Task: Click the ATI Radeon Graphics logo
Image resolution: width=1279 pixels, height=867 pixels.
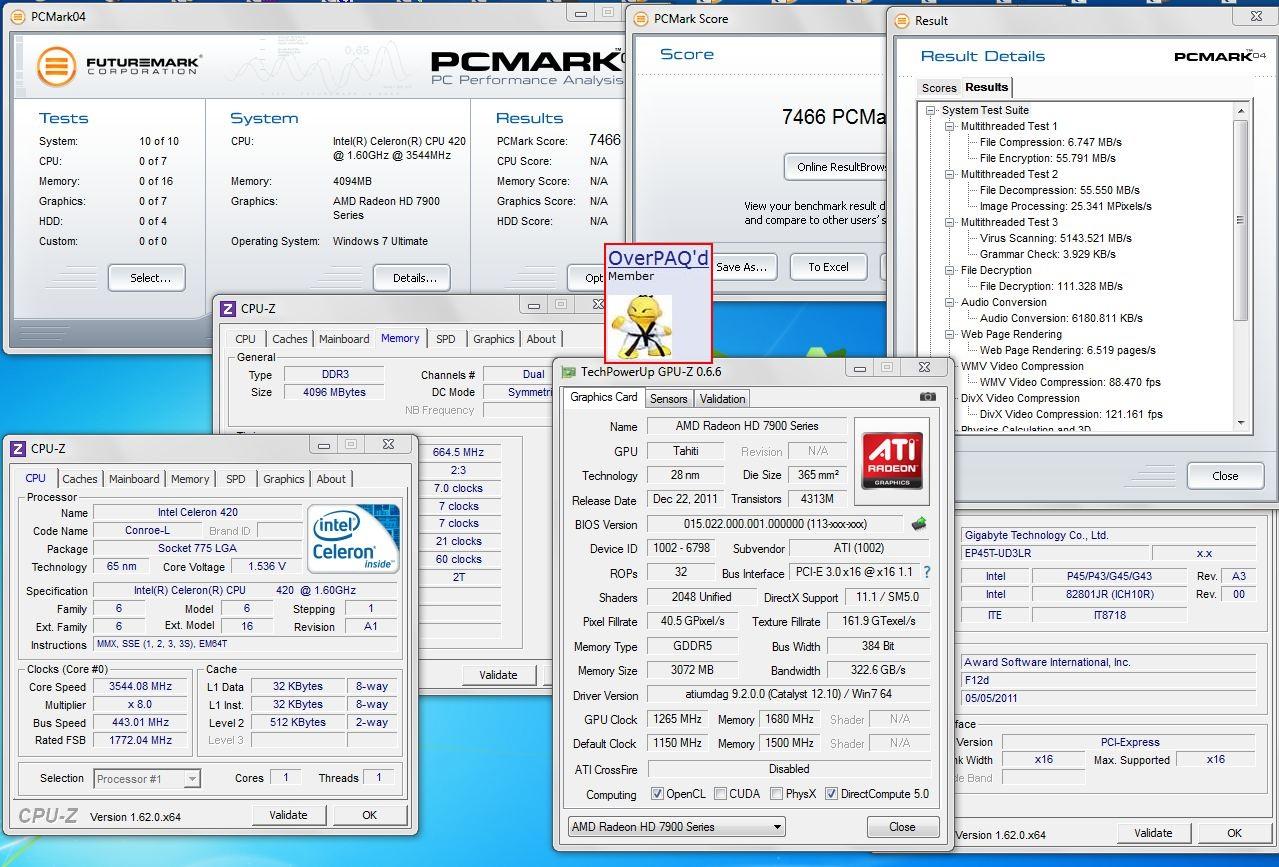Action: click(x=892, y=461)
